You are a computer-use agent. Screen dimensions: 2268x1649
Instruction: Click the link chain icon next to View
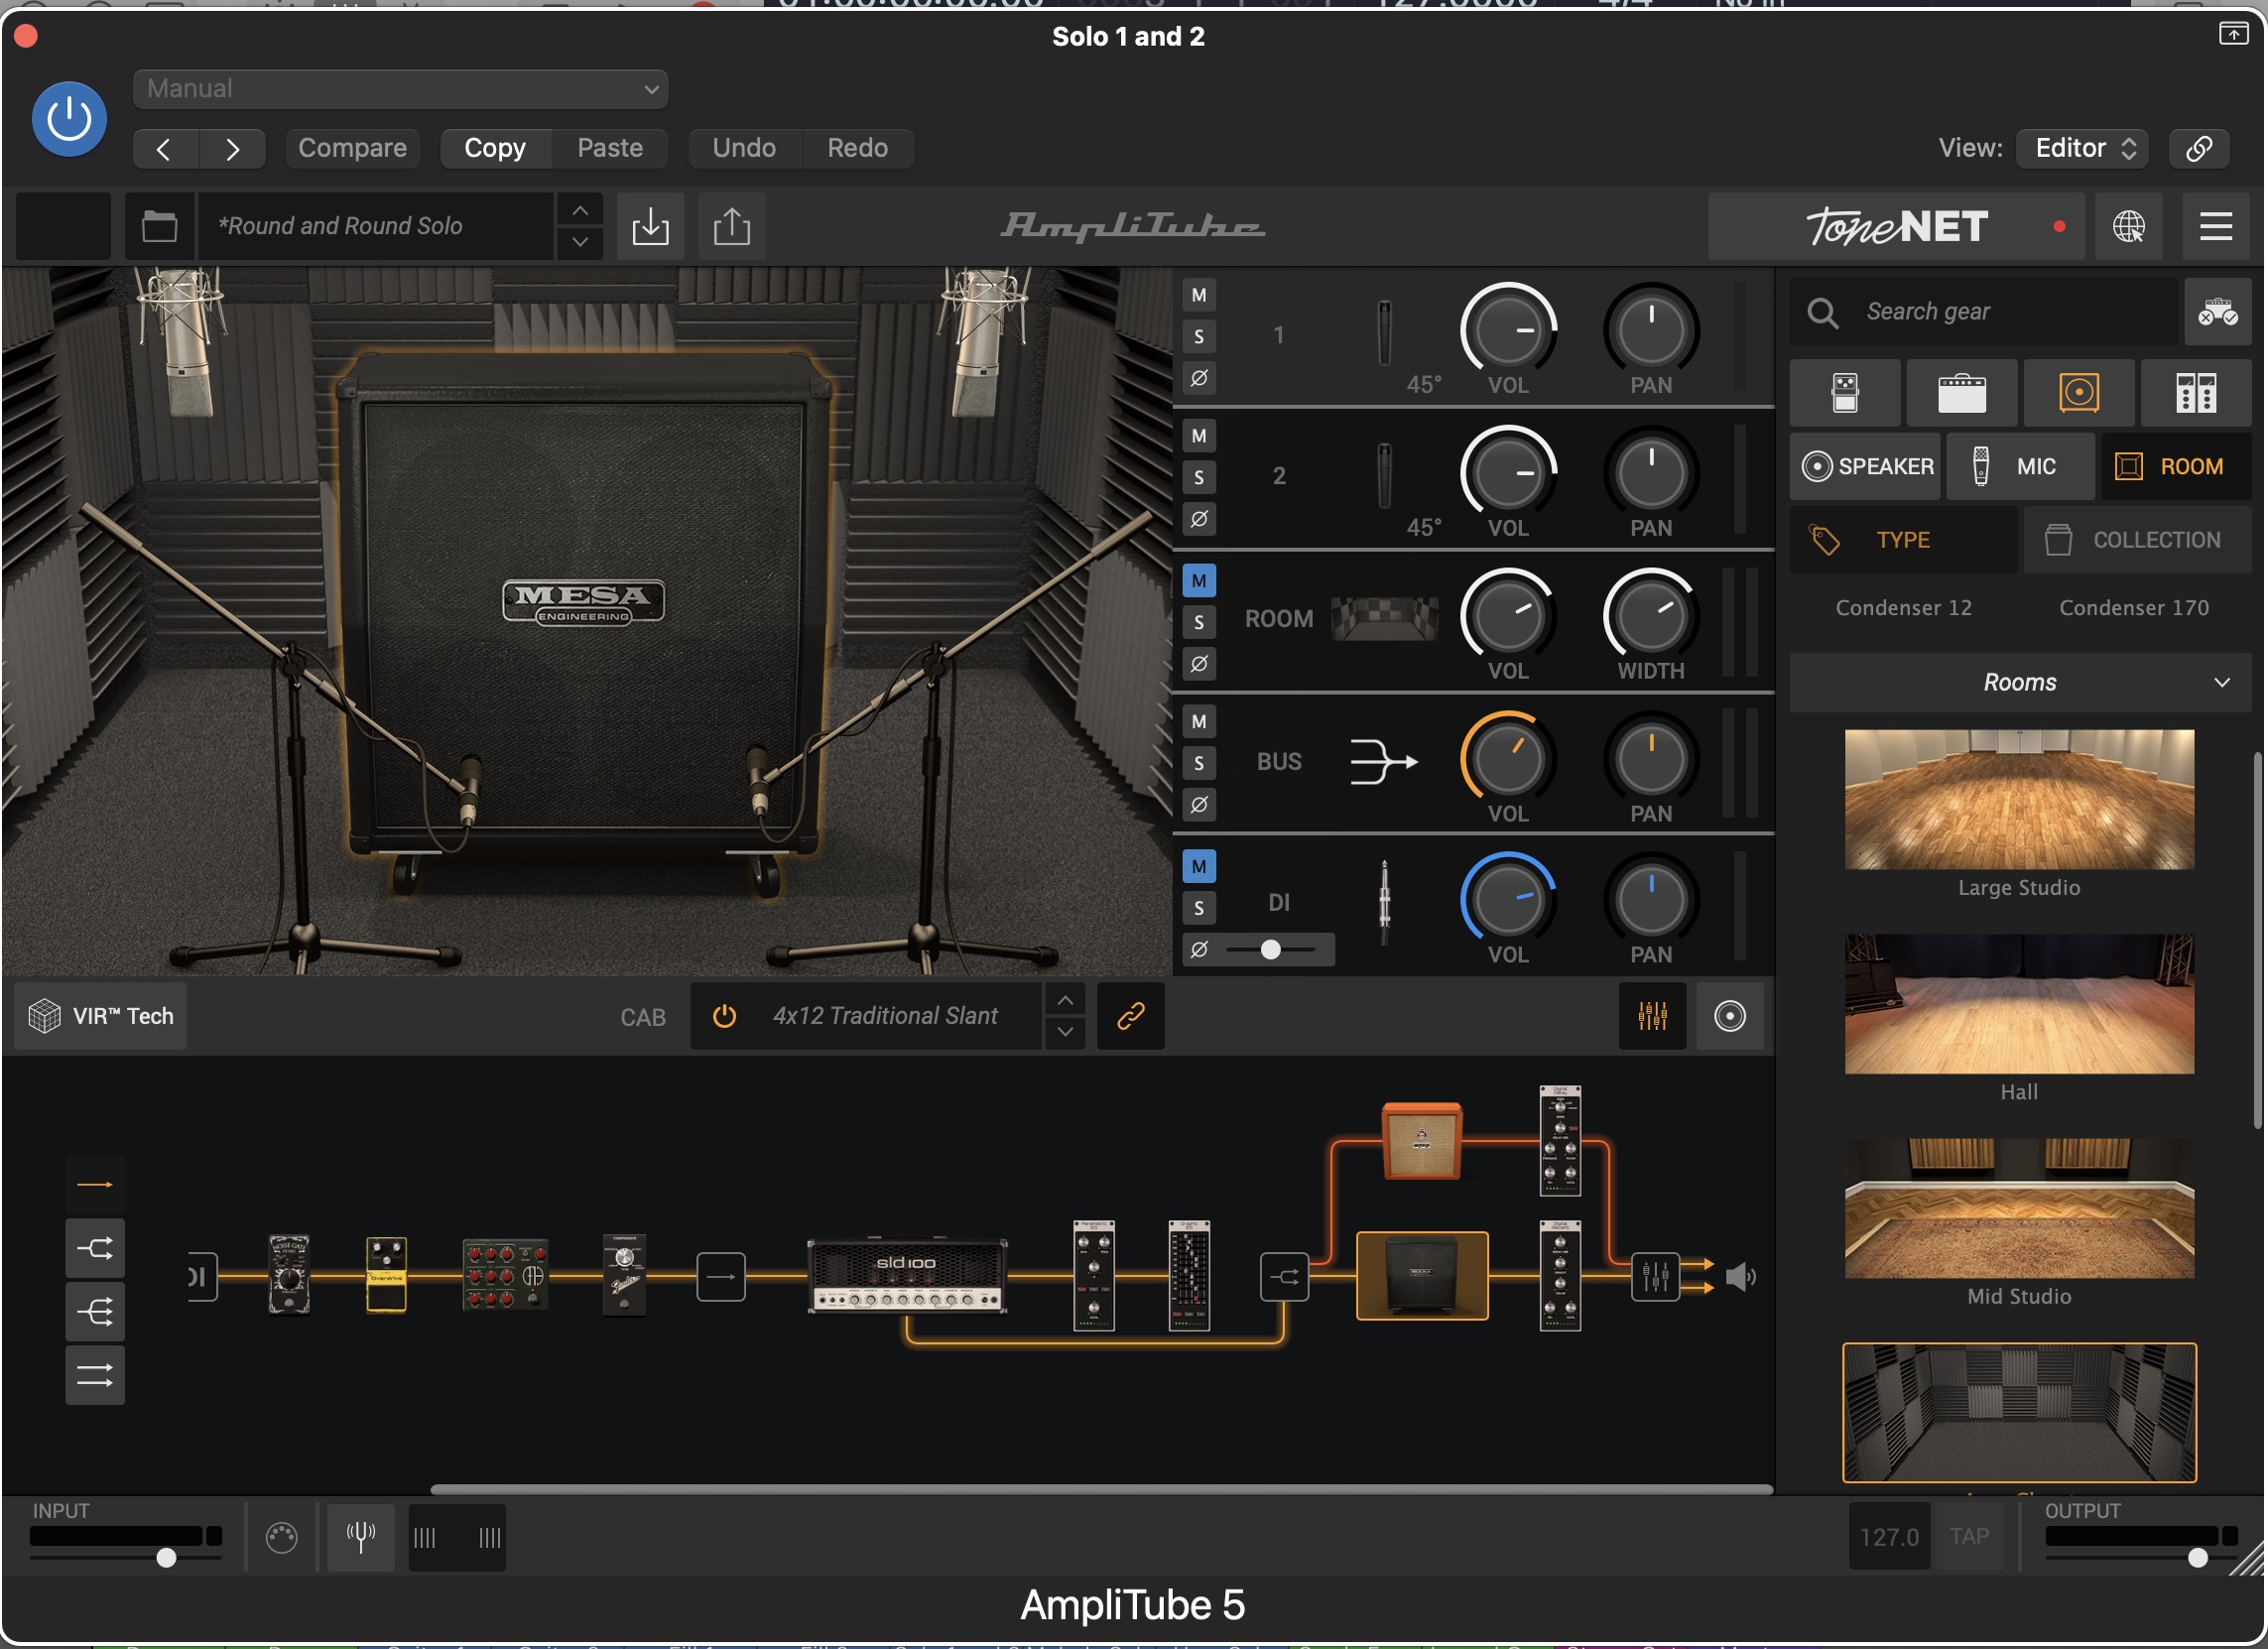point(2199,148)
